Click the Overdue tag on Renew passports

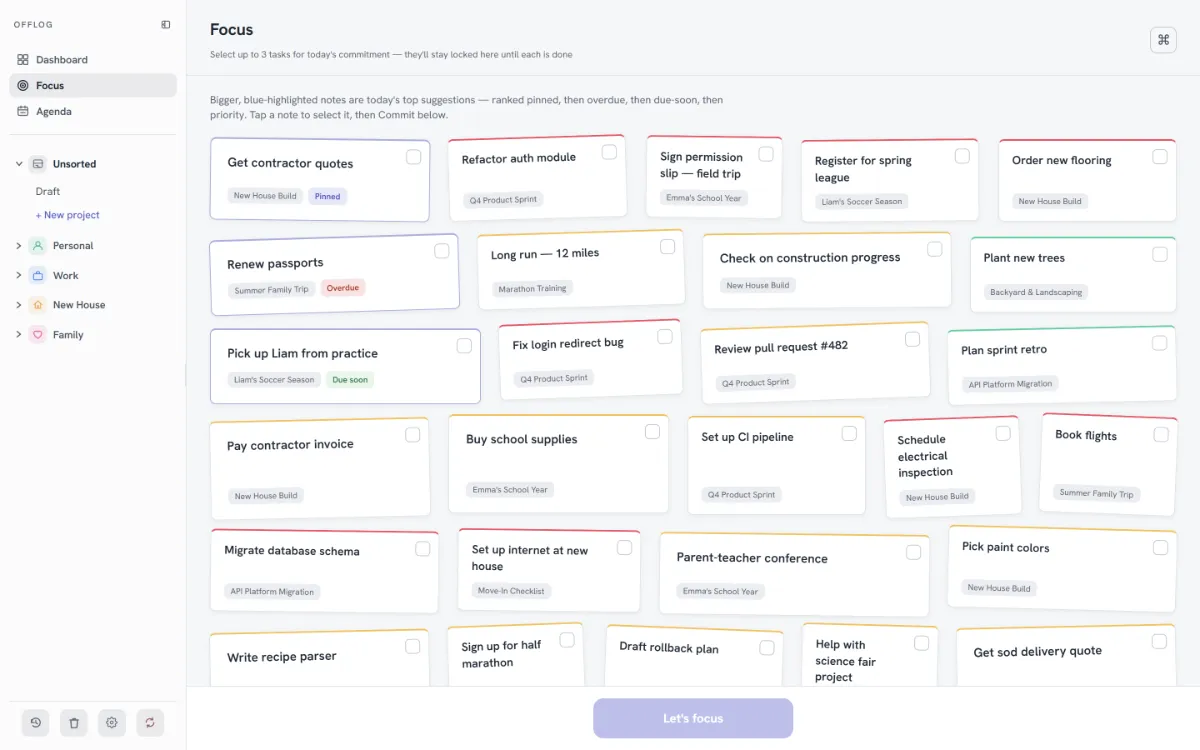pyautogui.click(x=343, y=288)
